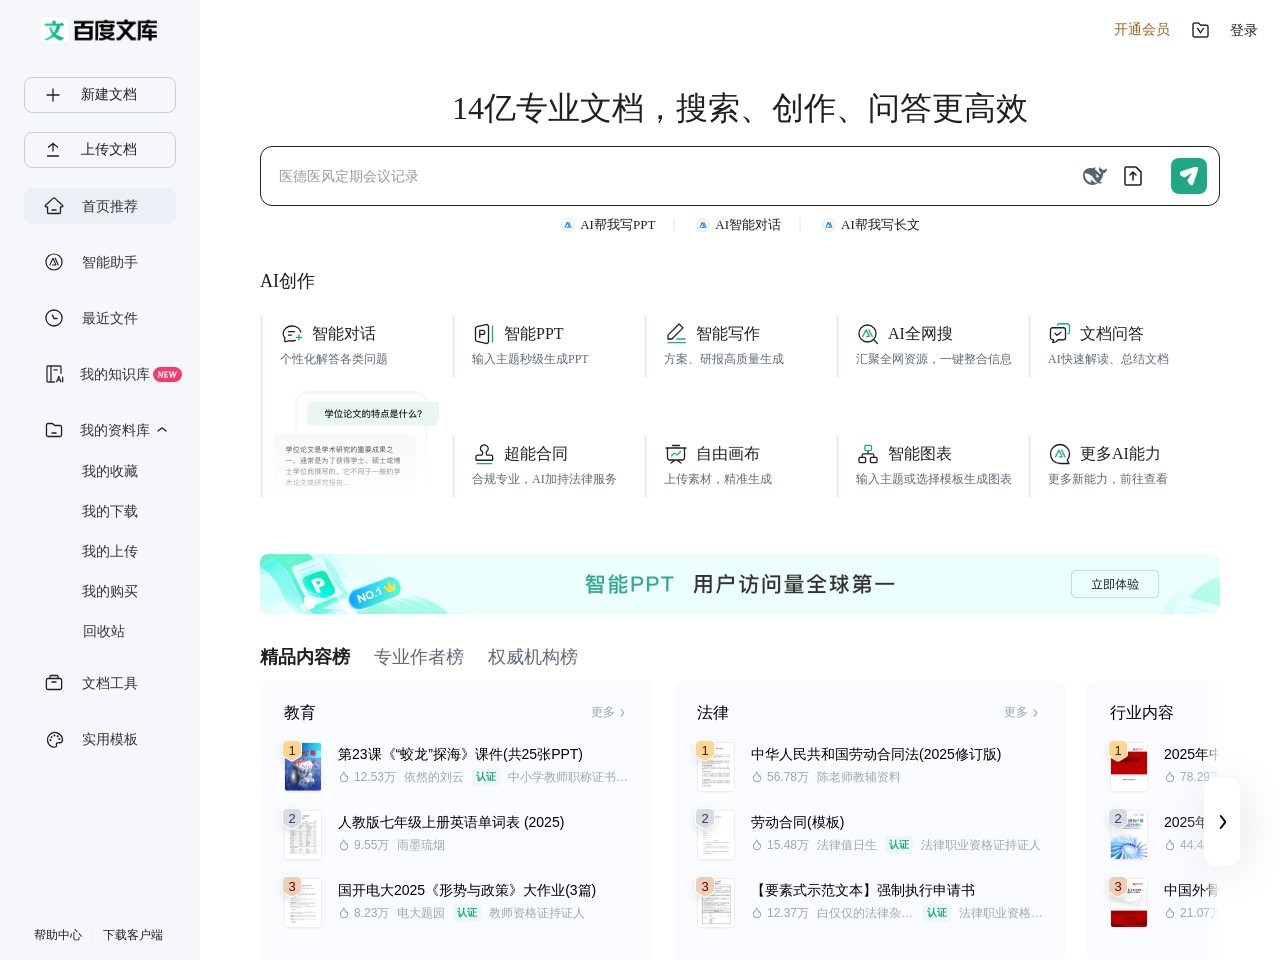Open thumbnail of 人教版七年级上册英语单词表
Screen dimensions: 1280x960
(x=303, y=835)
